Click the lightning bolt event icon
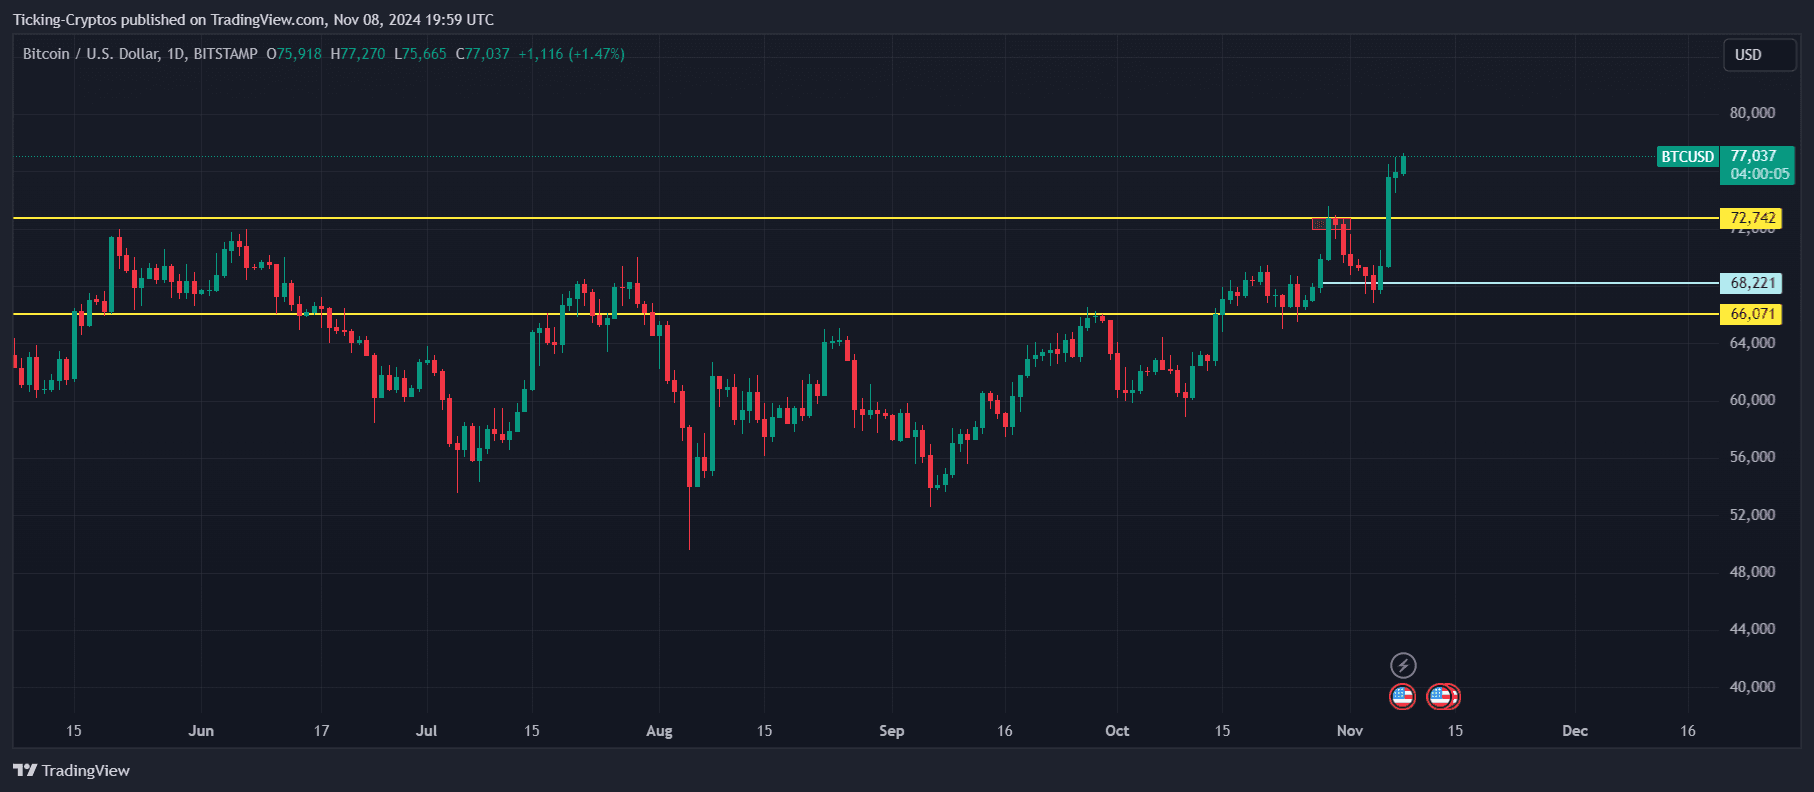The image size is (1814, 792). pyautogui.click(x=1403, y=665)
